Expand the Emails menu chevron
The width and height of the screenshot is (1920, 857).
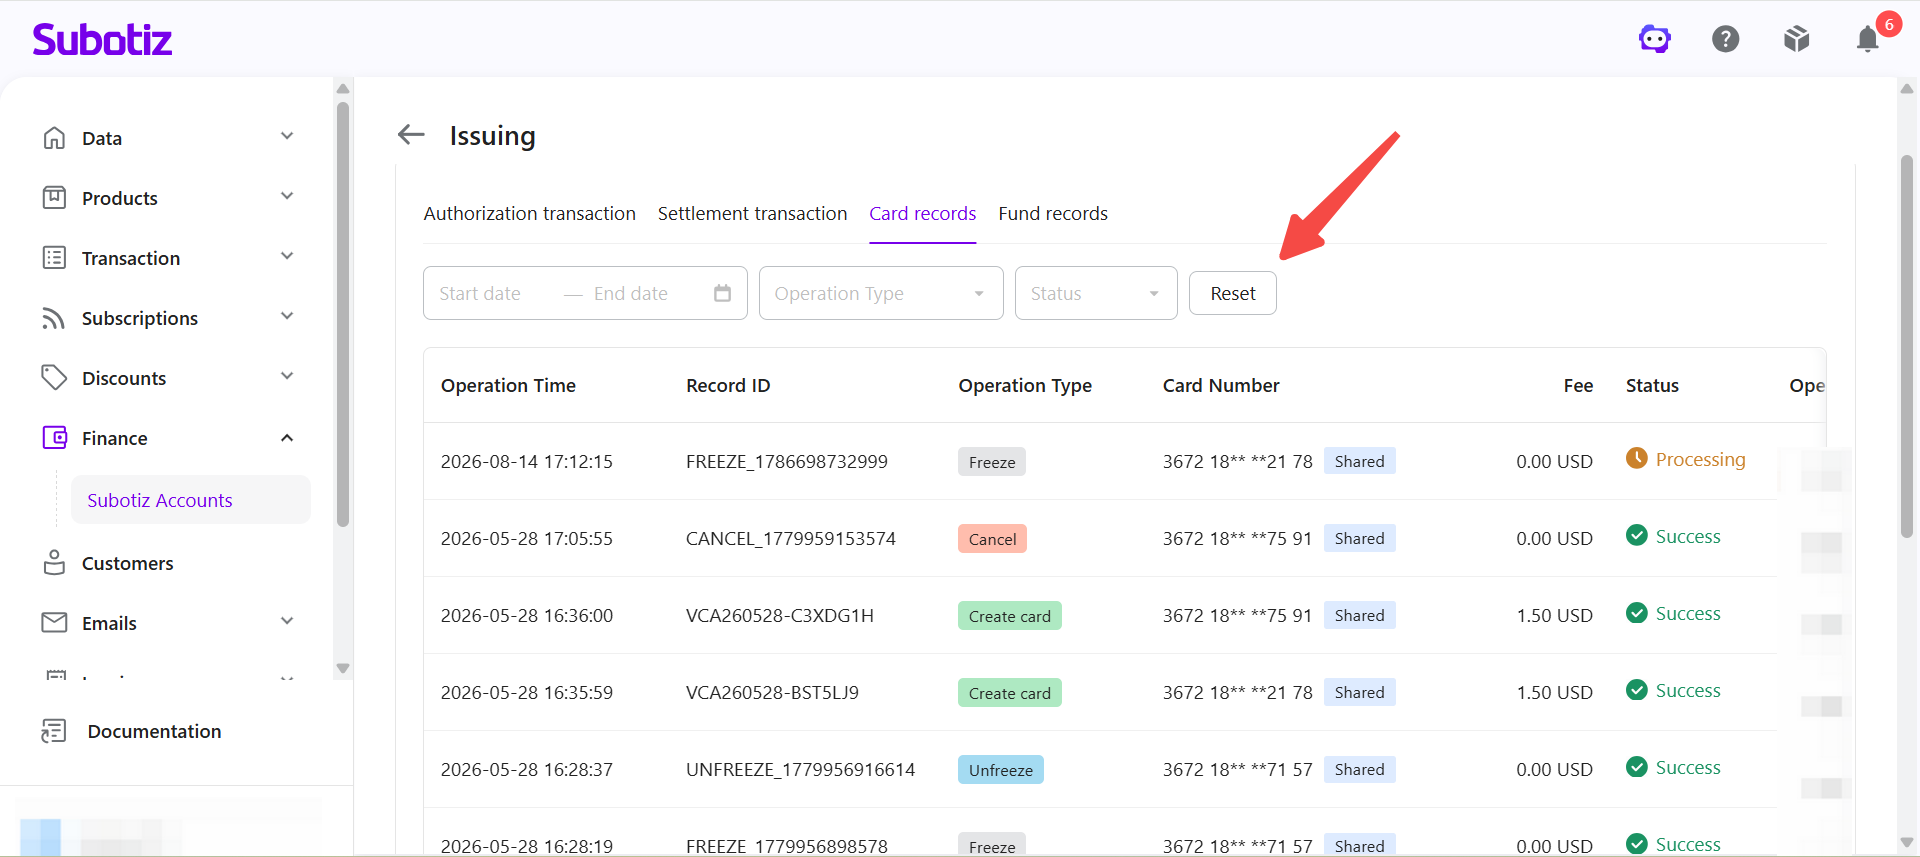(287, 622)
